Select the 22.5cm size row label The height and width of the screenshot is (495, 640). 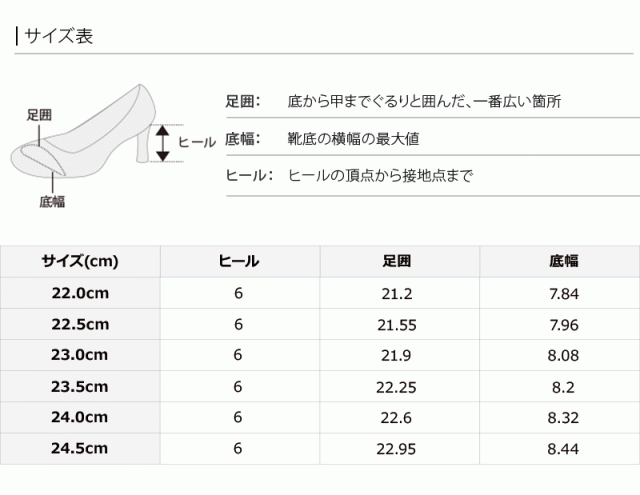(x=80, y=325)
